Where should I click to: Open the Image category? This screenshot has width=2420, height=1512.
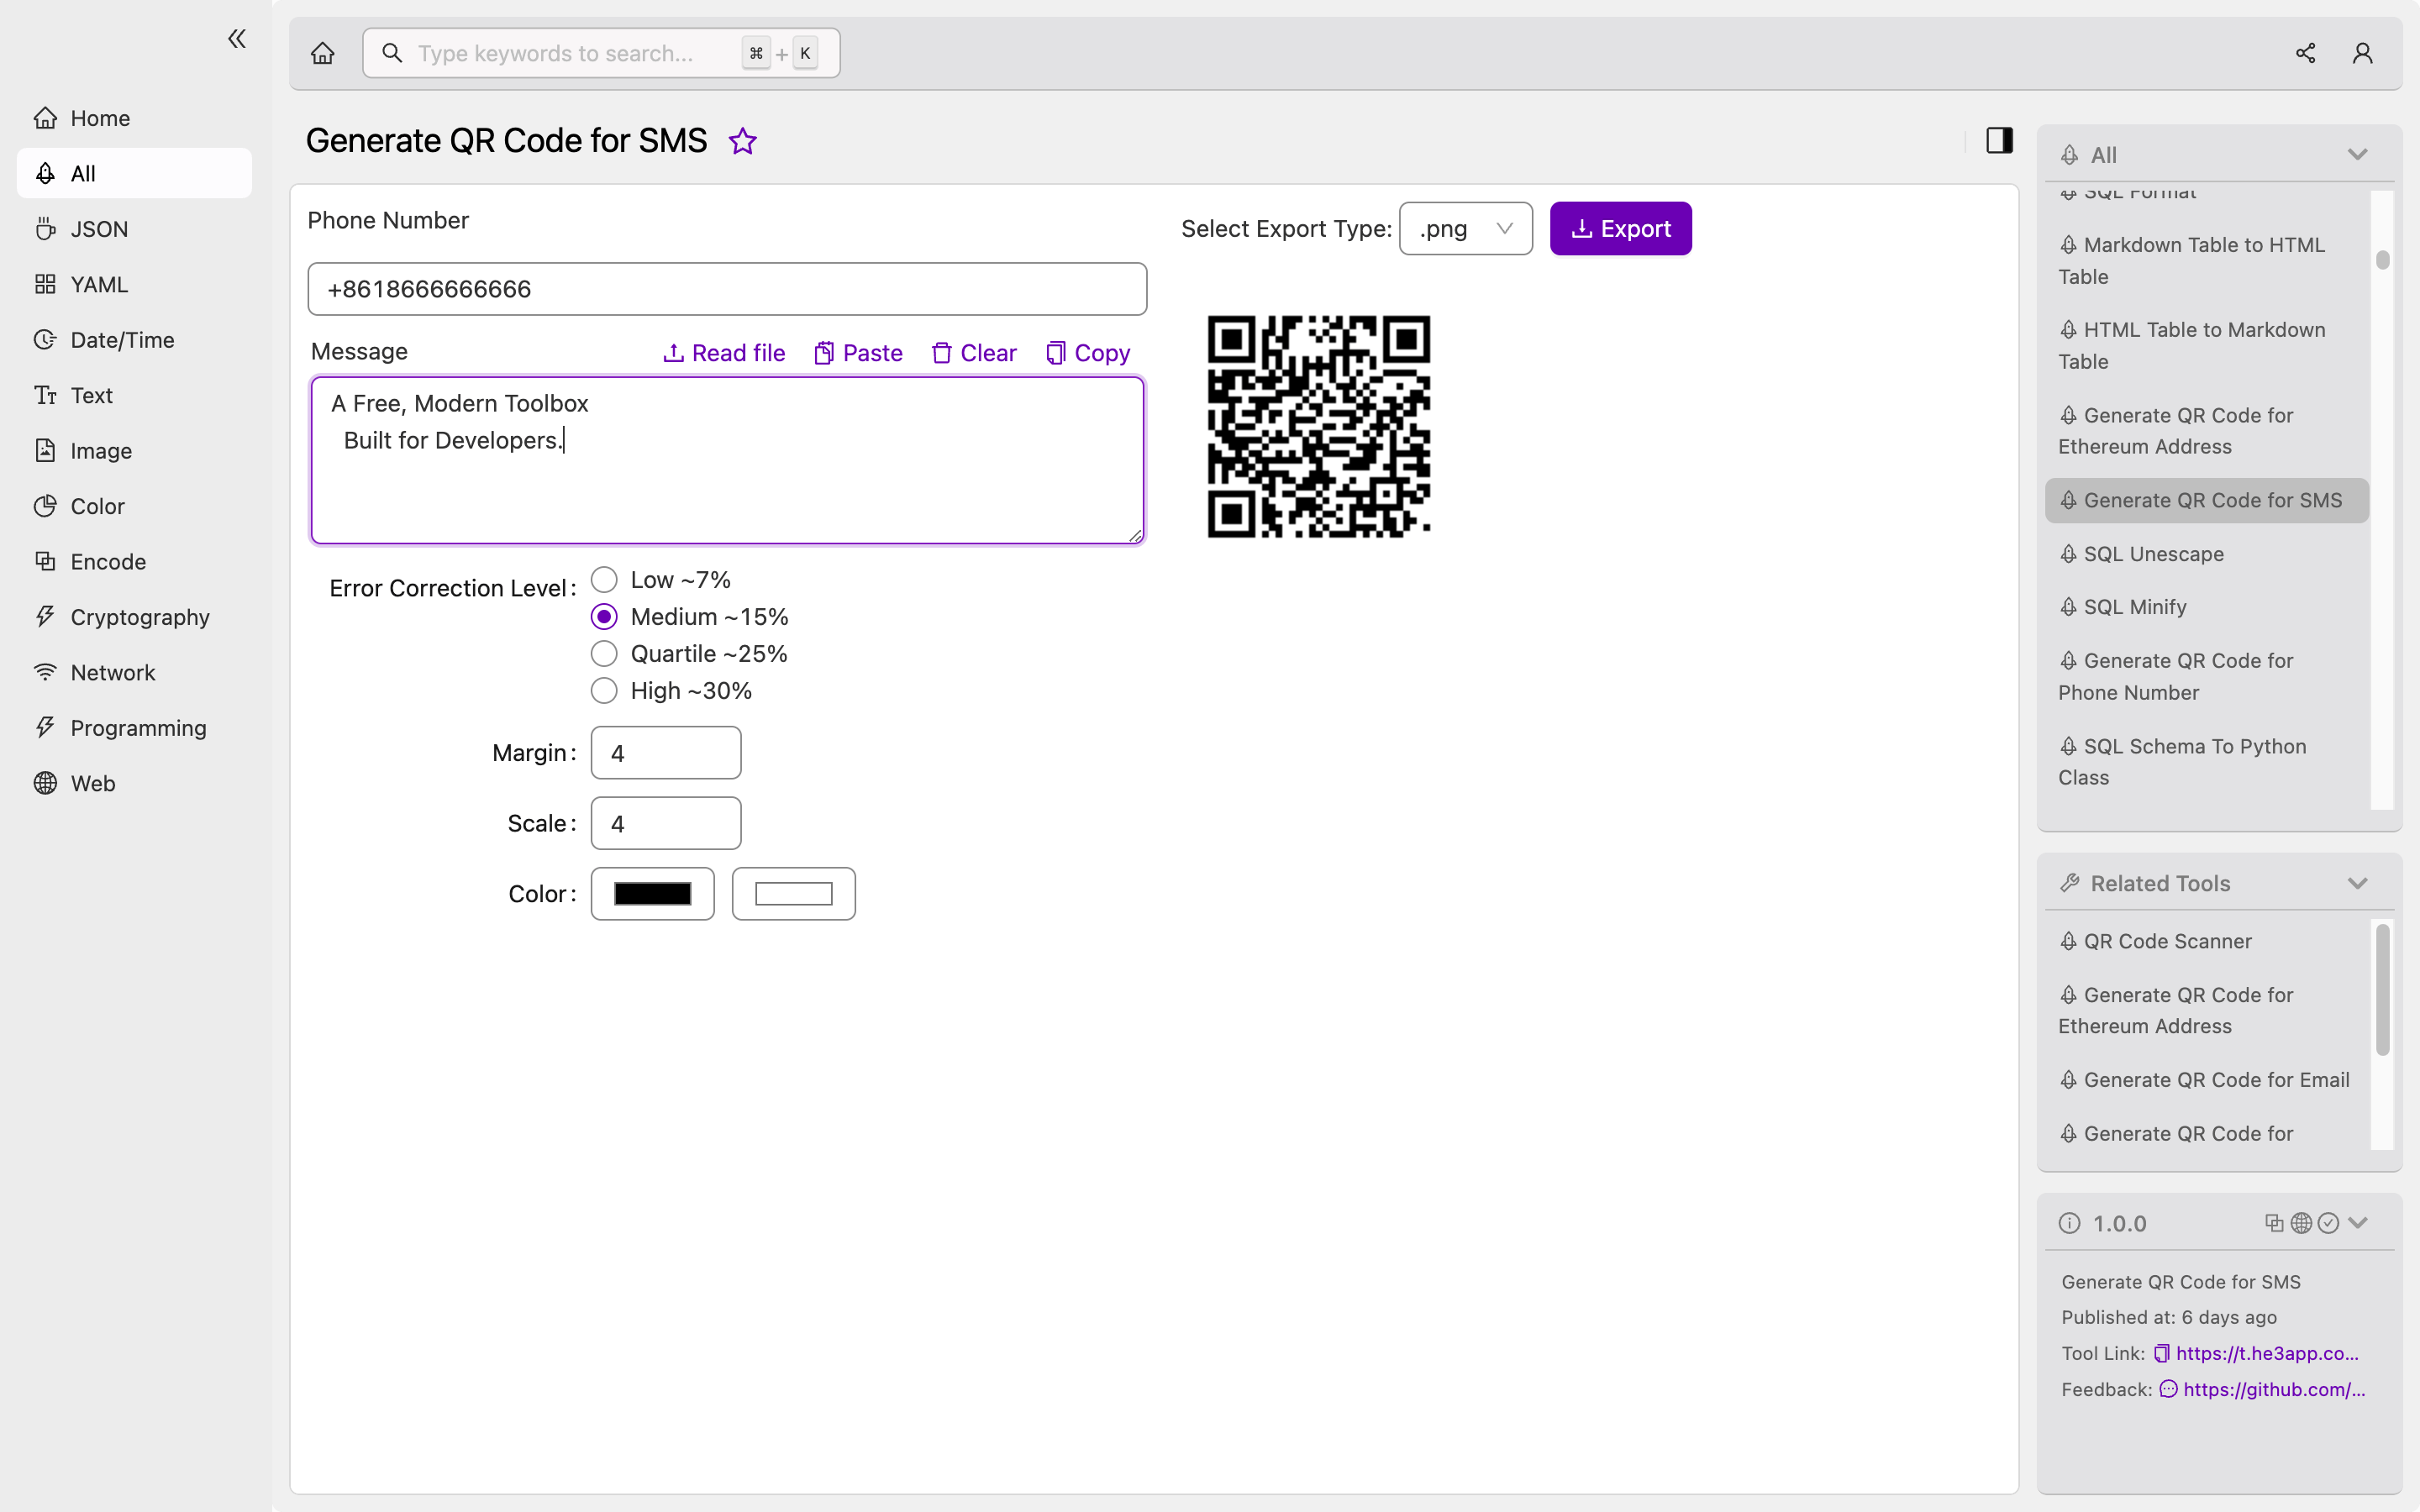[134, 451]
